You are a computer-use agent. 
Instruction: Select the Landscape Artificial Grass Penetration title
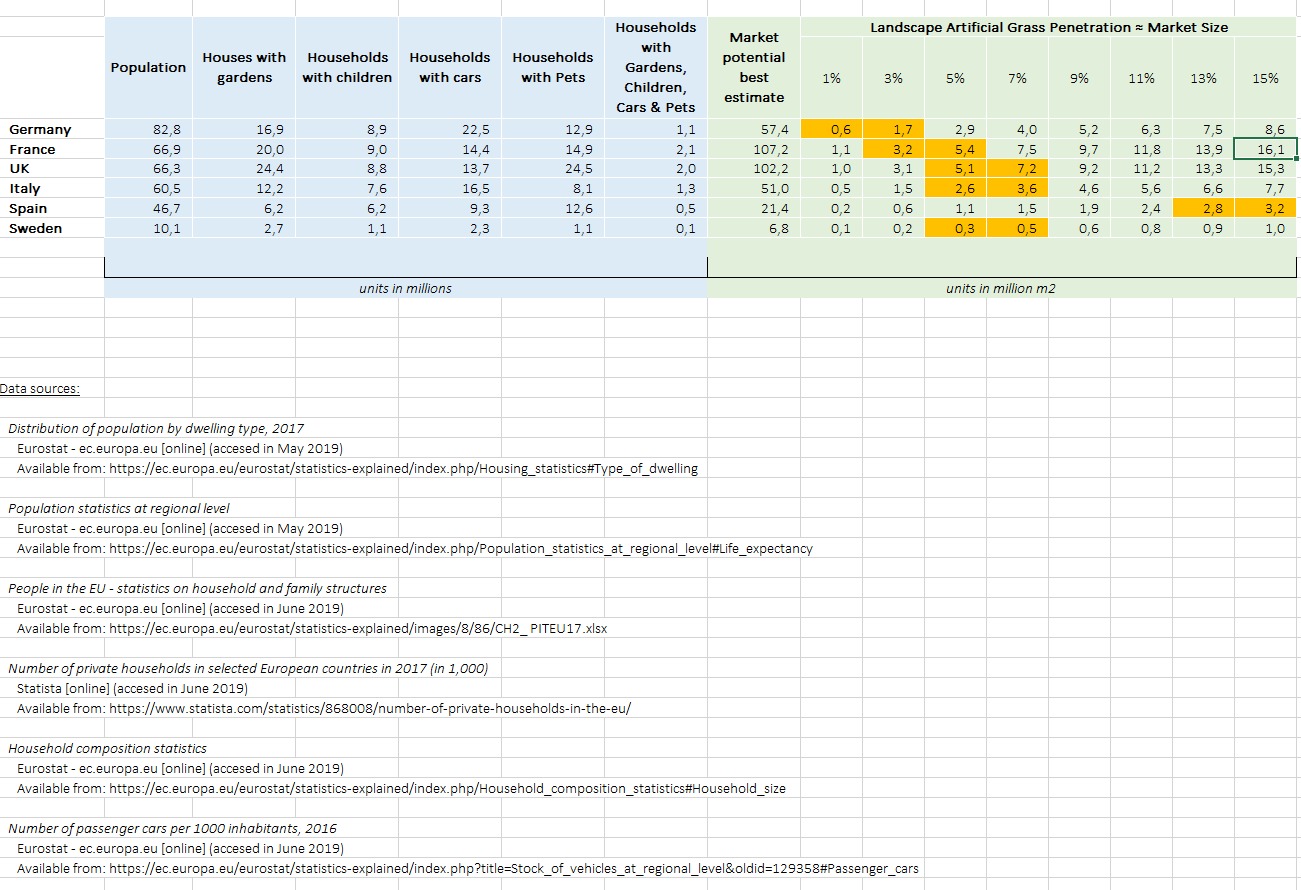point(1049,27)
